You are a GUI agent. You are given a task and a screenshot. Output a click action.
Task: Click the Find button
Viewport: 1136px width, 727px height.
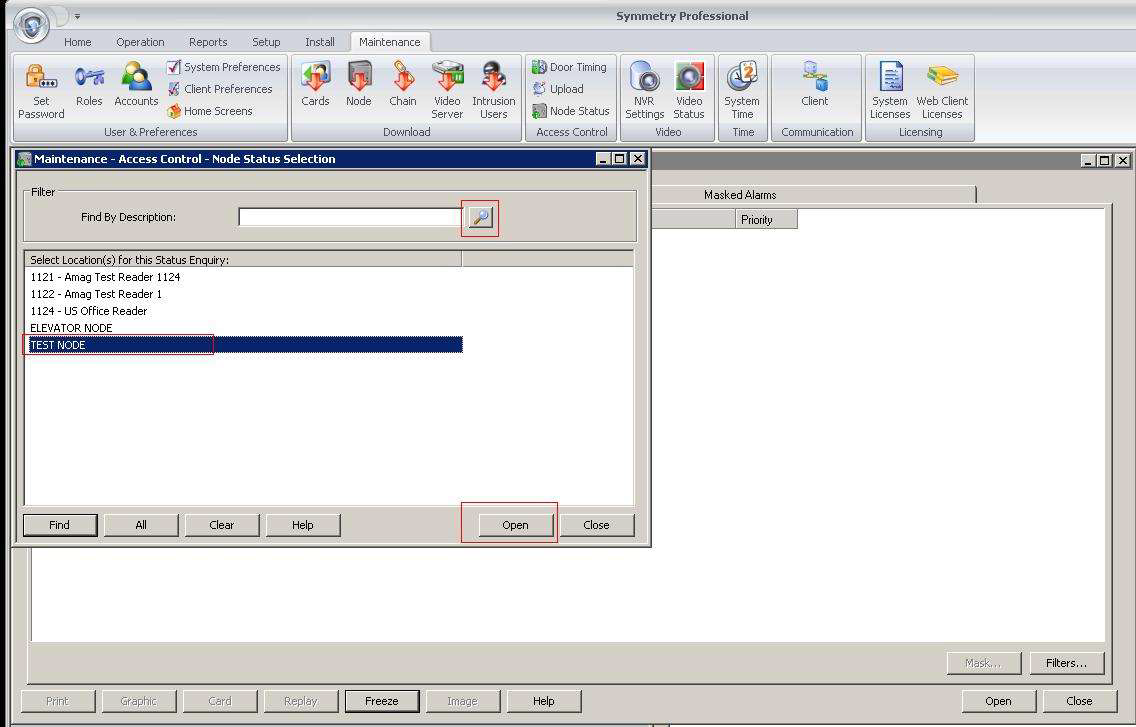click(59, 525)
